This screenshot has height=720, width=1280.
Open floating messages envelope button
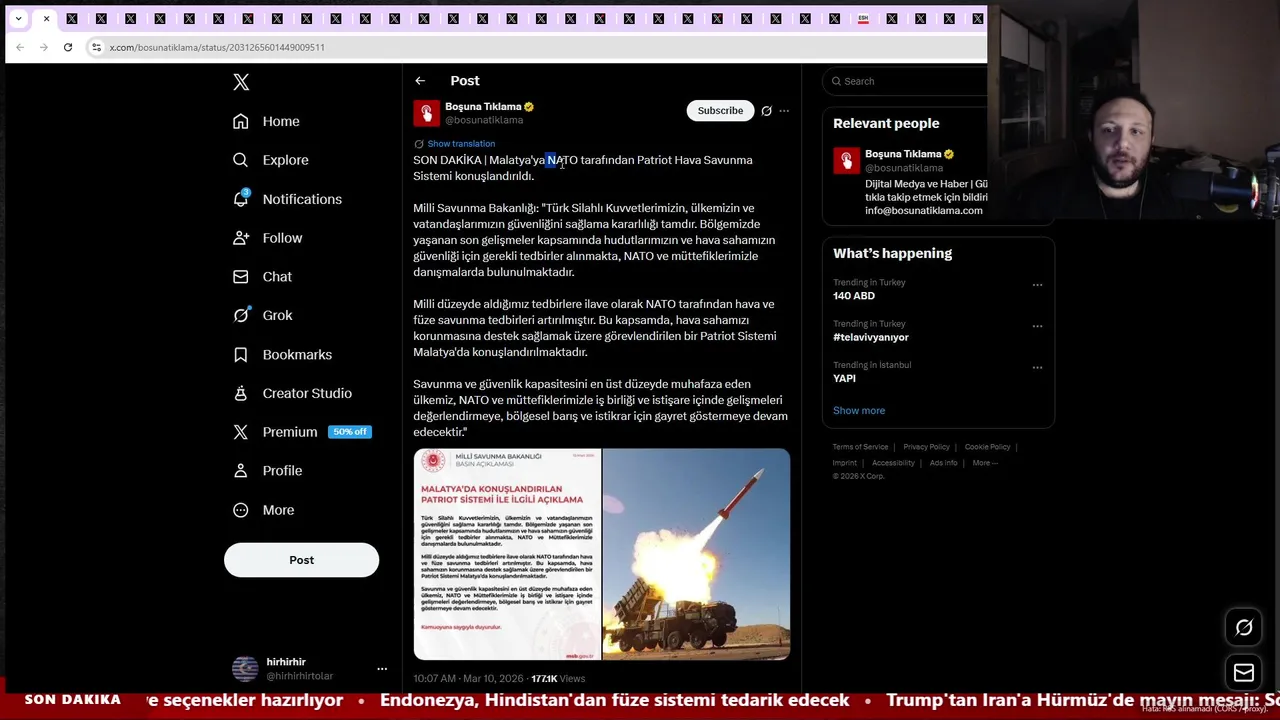tap(1244, 673)
